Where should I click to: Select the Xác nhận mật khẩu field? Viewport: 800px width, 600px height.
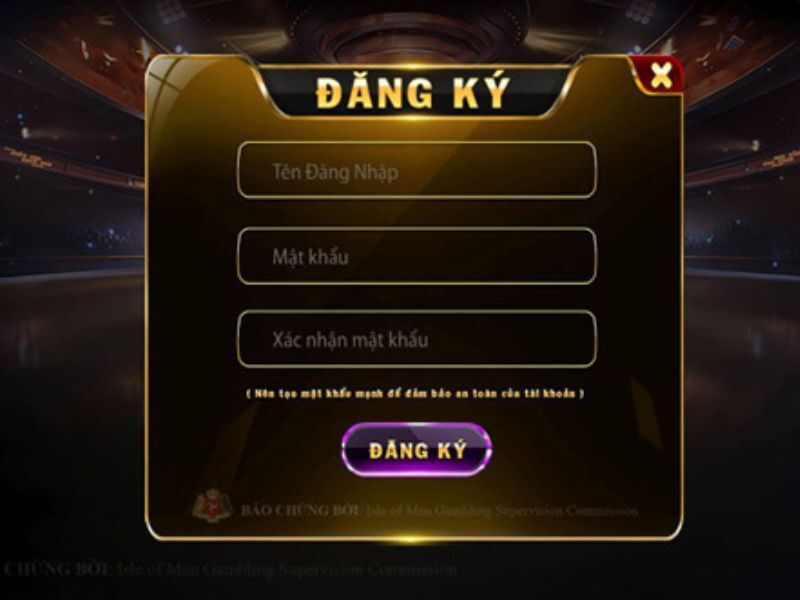point(416,339)
